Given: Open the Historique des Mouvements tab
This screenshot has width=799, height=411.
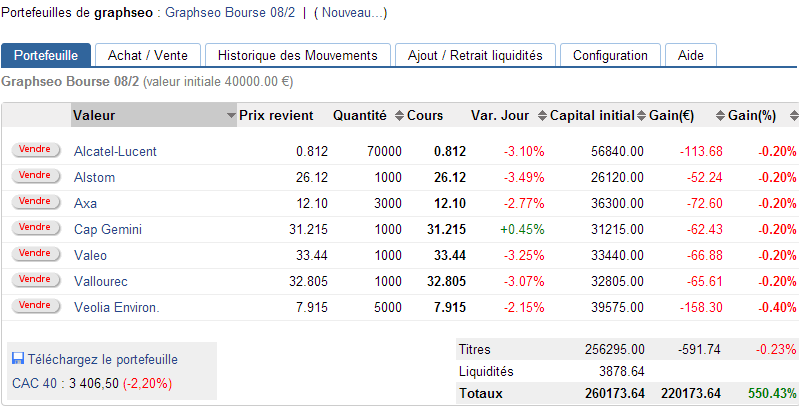Looking at the screenshot, I should [x=297, y=55].
